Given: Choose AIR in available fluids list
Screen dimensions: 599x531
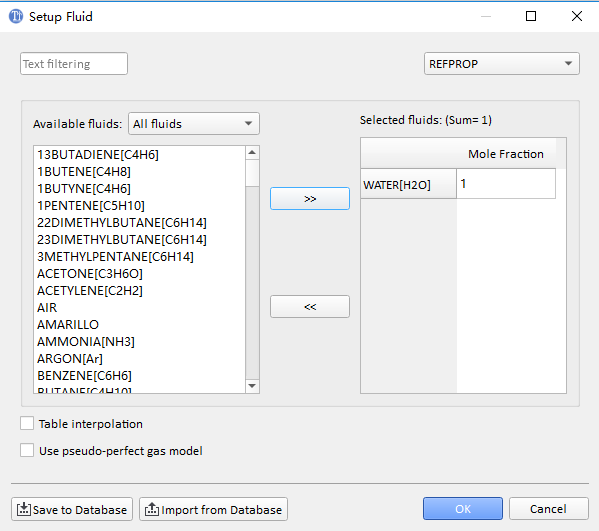Looking at the screenshot, I should pos(47,308).
